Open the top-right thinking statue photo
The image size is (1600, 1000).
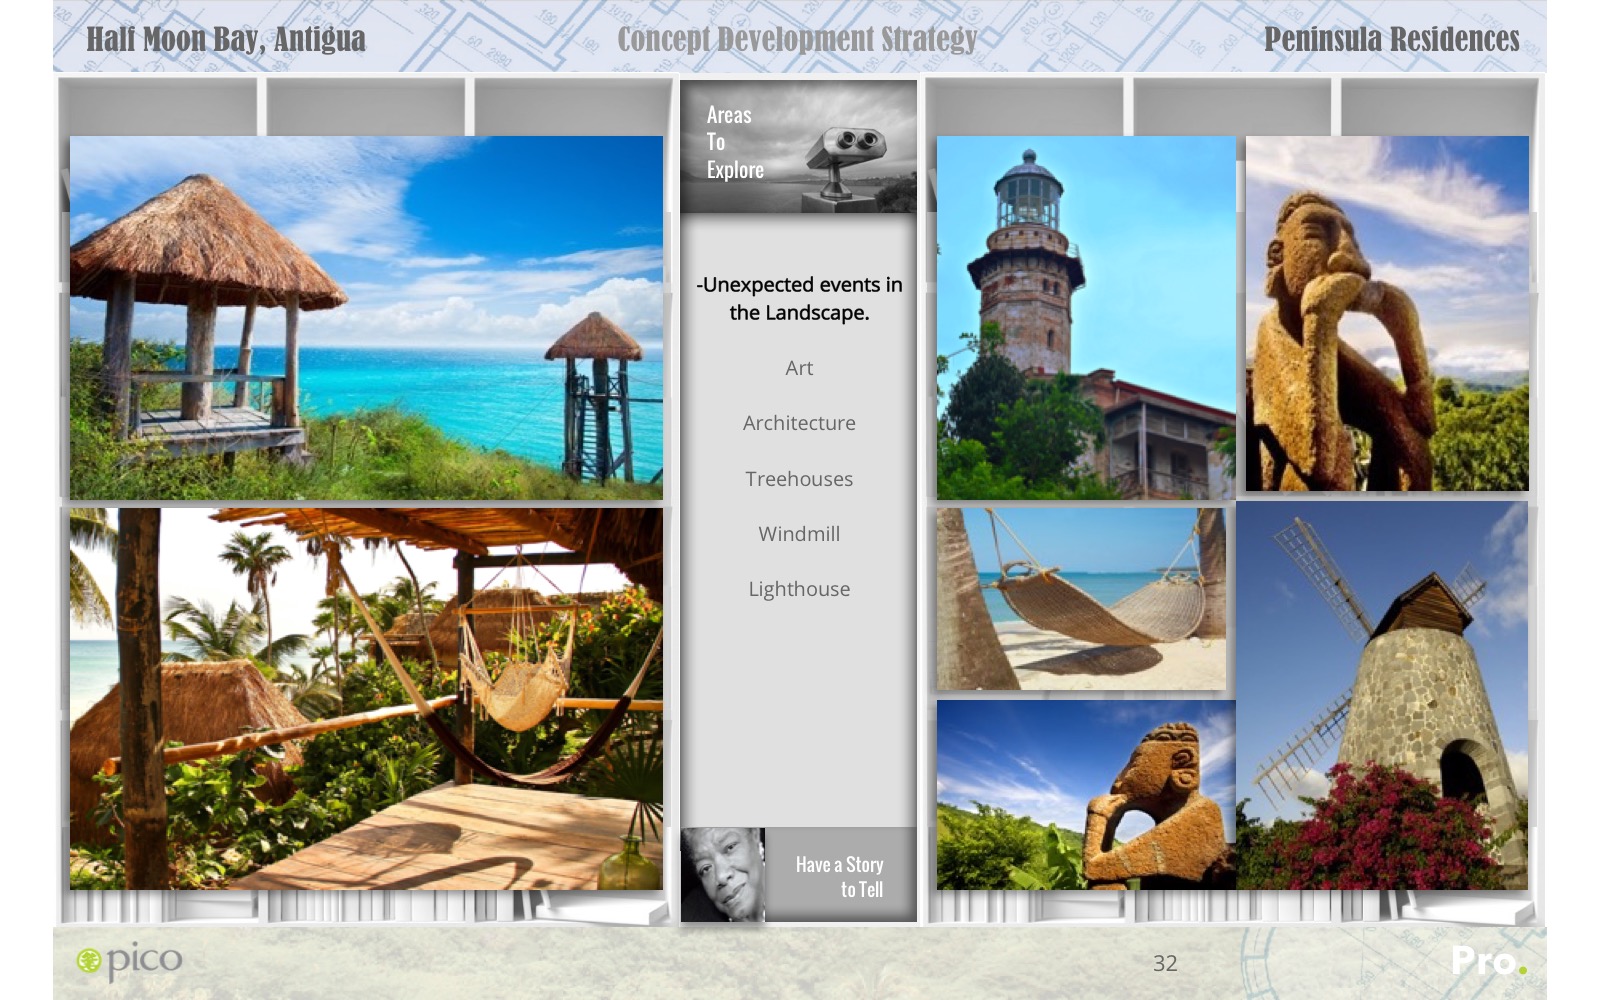(1387, 314)
